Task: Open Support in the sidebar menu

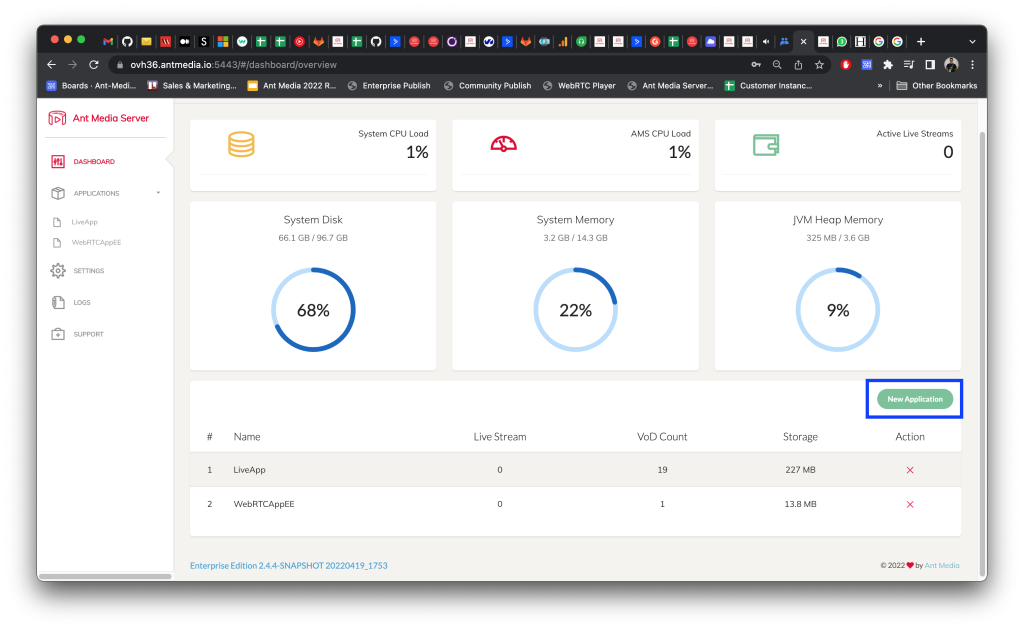Action: [x=88, y=334]
